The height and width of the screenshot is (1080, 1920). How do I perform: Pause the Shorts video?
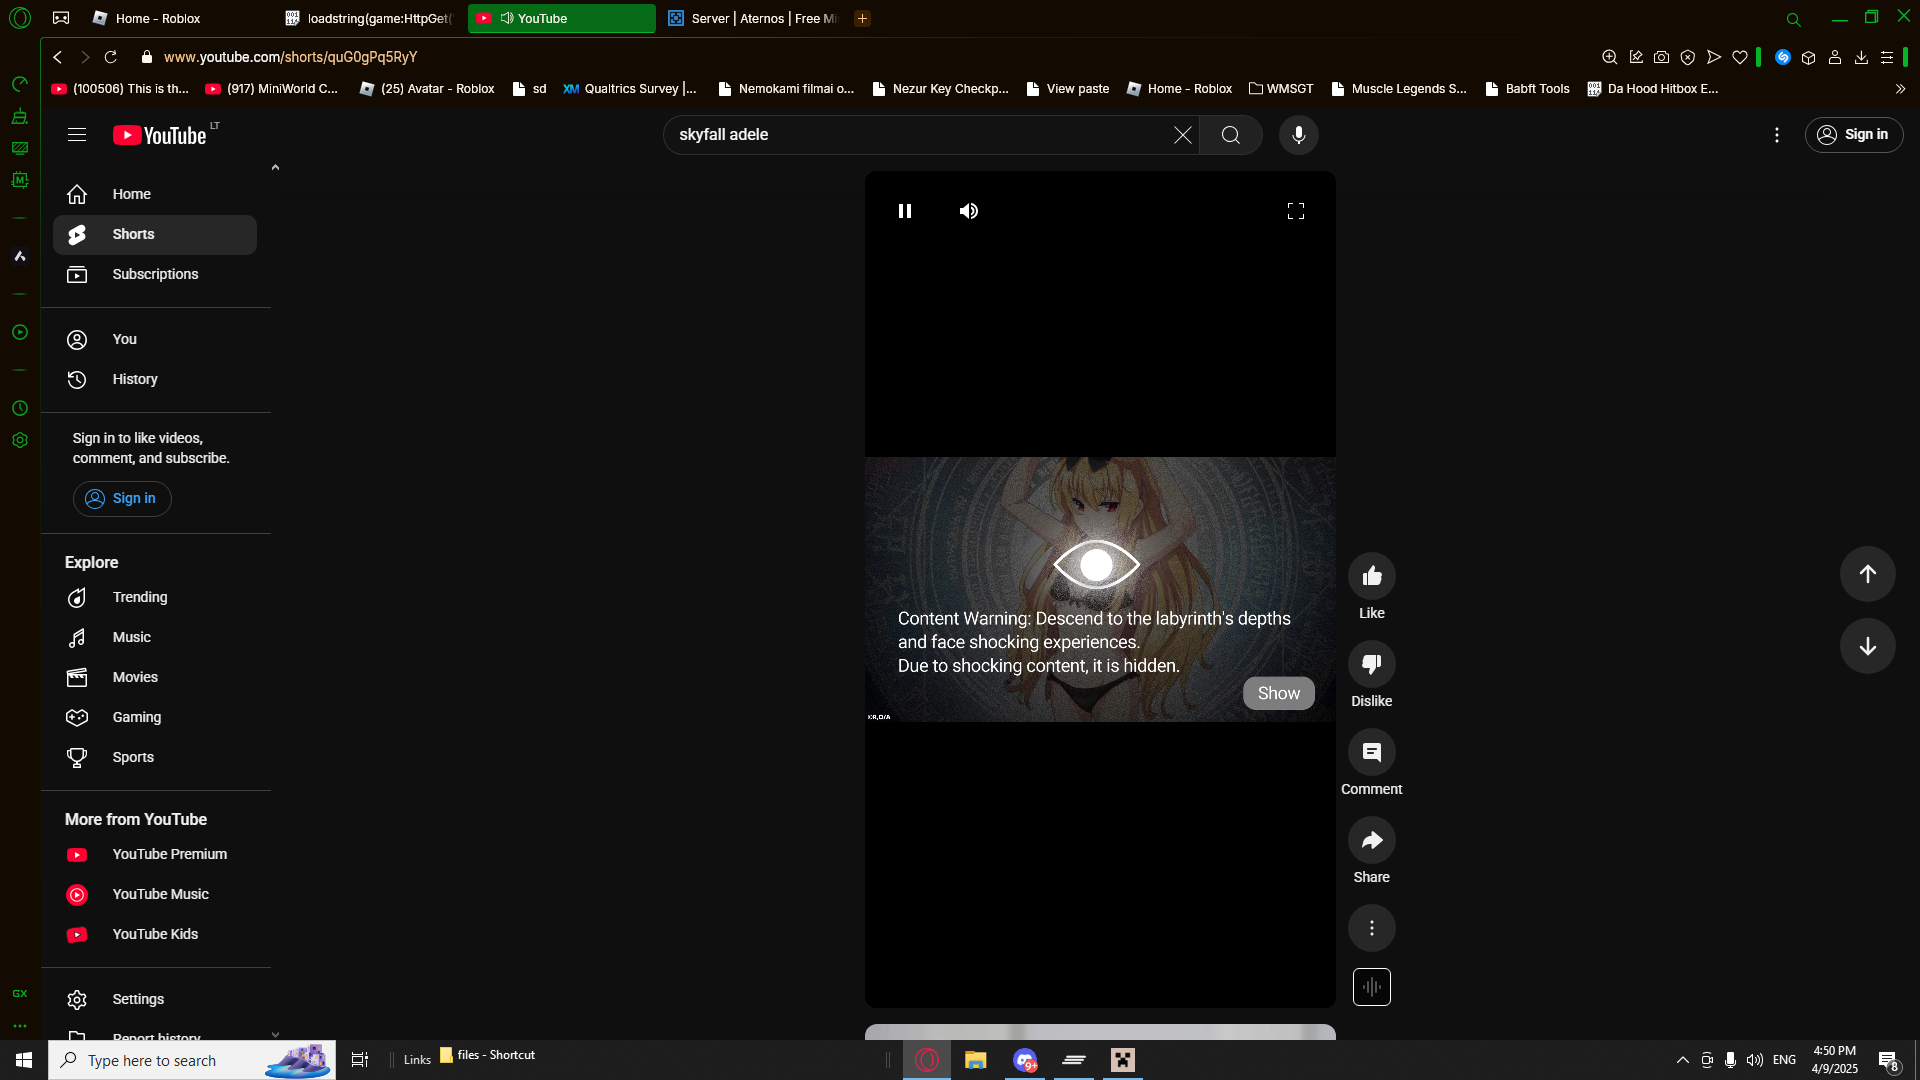click(x=905, y=211)
